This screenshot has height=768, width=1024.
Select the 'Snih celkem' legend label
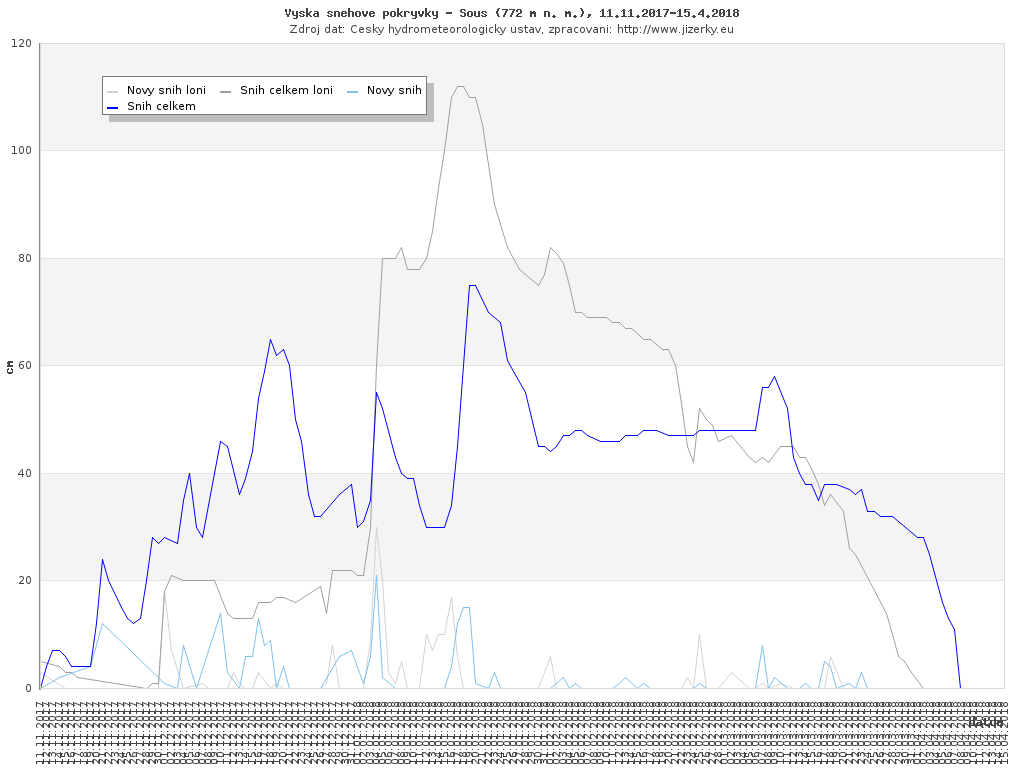pos(161,106)
